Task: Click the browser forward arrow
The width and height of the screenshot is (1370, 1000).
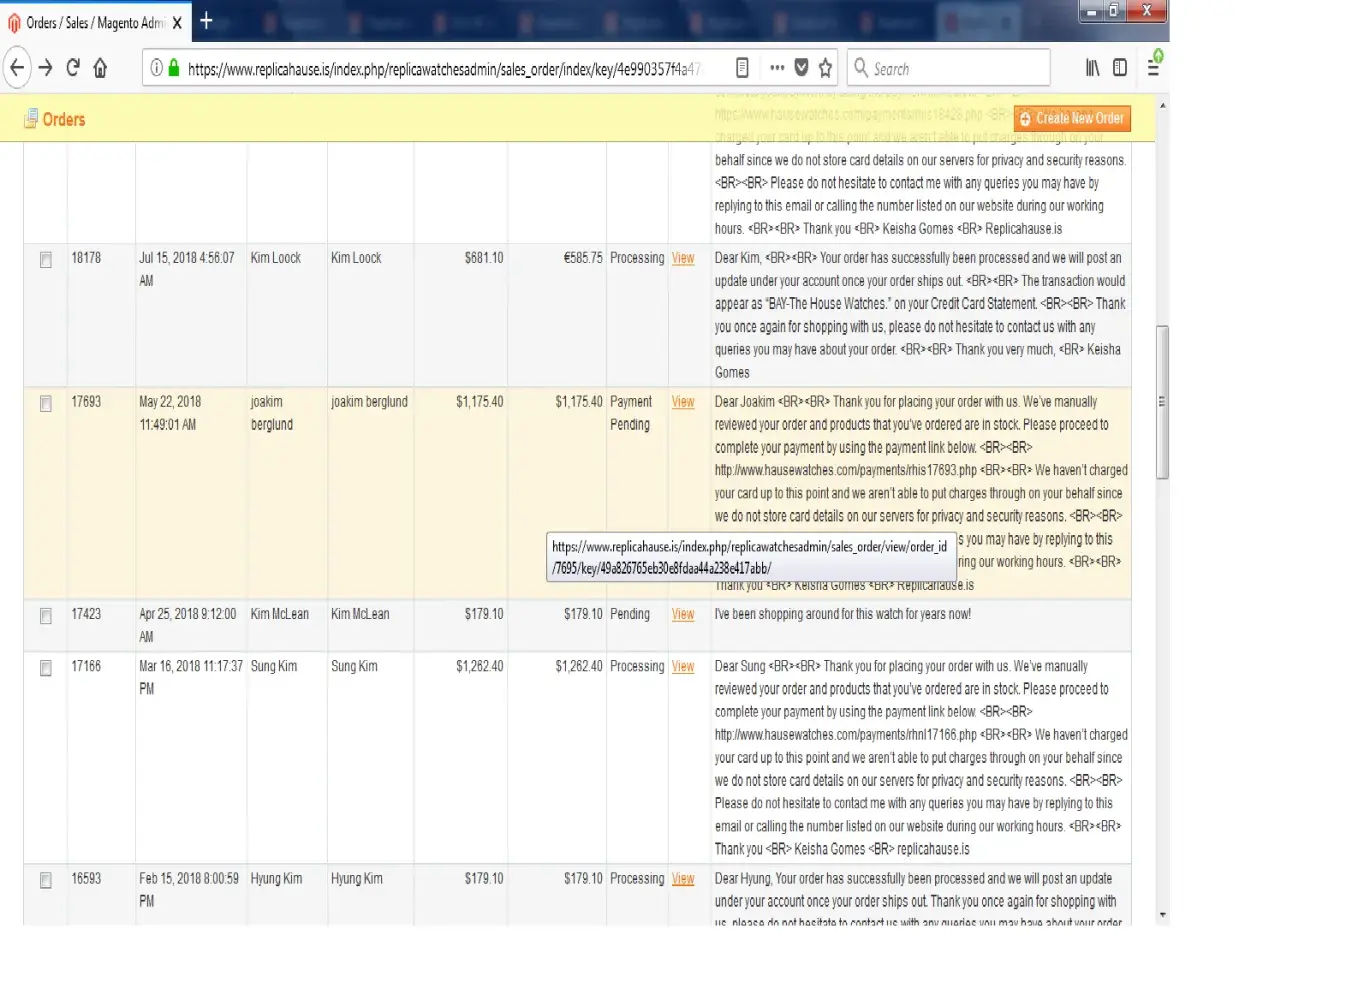Action: [46, 68]
